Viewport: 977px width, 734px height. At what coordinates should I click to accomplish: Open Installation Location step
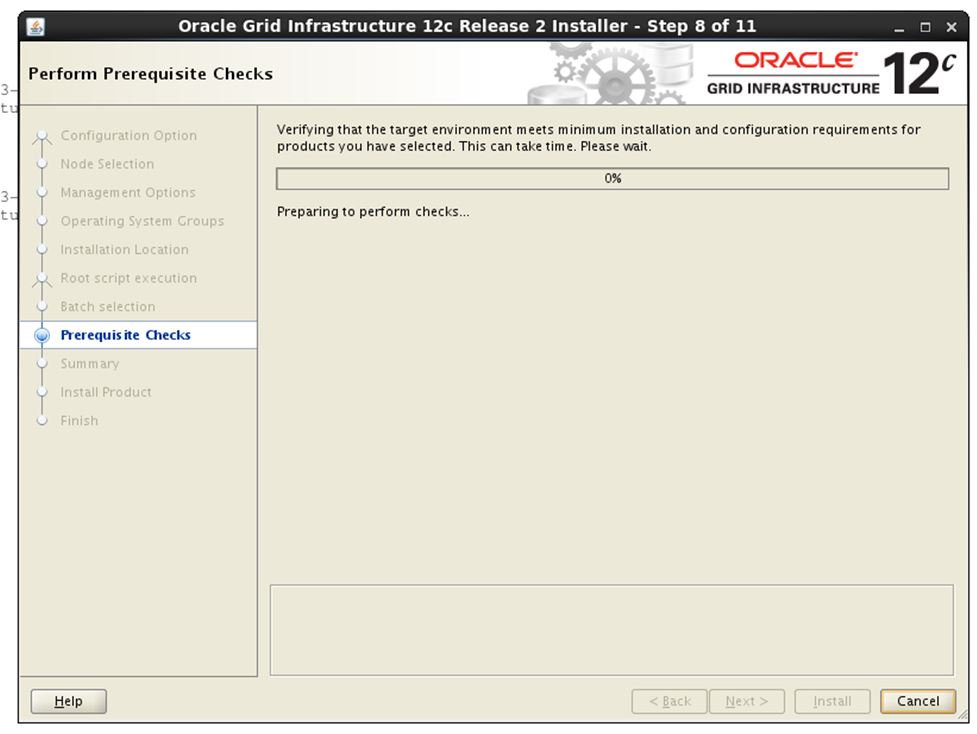point(124,250)
